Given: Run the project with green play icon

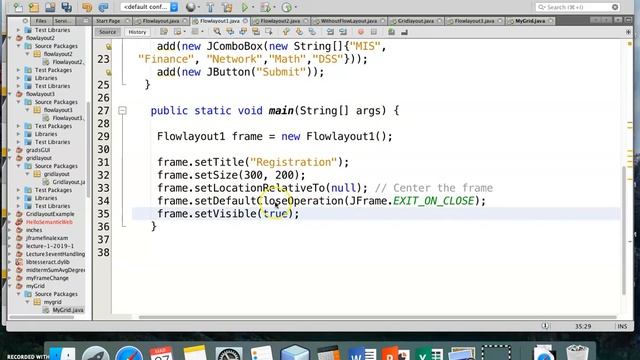Looking at the screenshot, I should pos(244,7).
